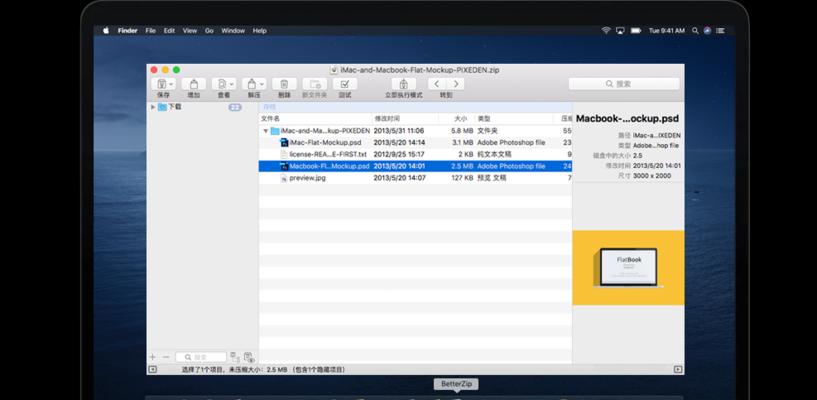Click the 增加 (Add) toolbar icon
The image size is (817, 400).
point(194,84)
